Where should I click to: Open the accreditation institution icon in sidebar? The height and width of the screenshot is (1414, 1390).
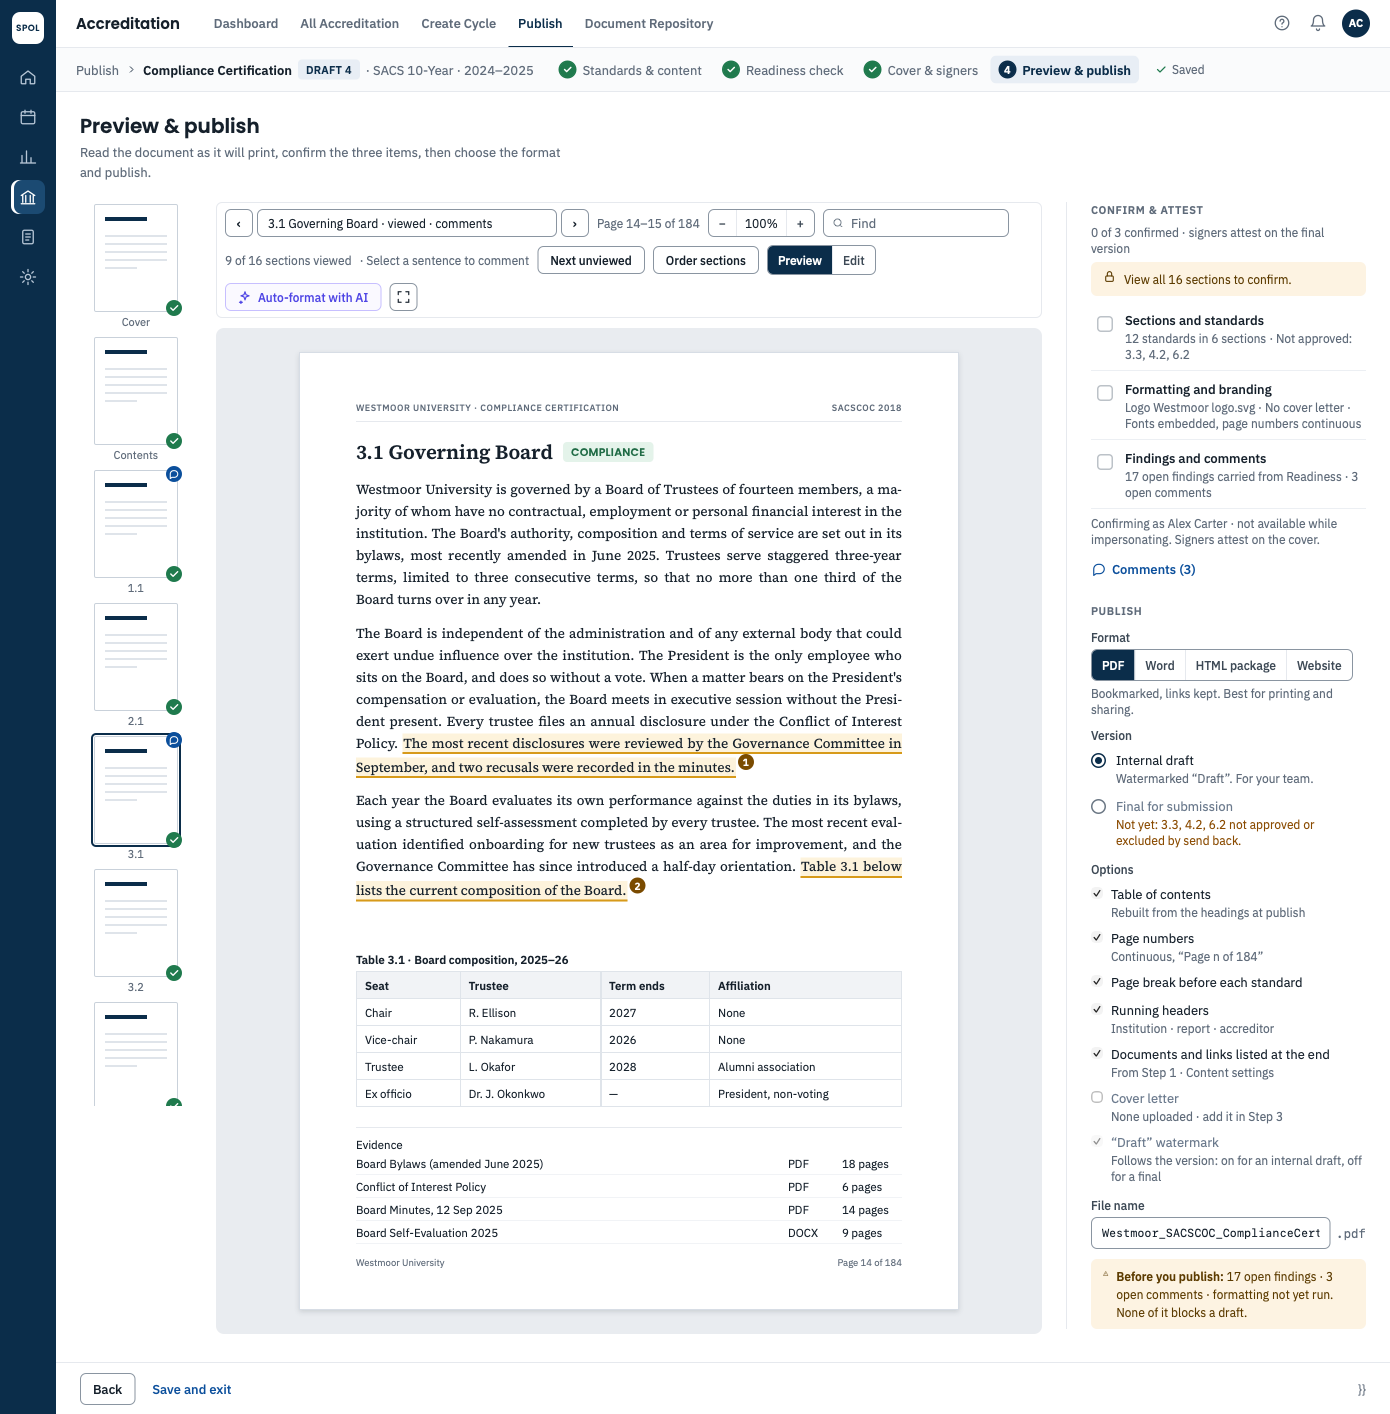[28, 197]
